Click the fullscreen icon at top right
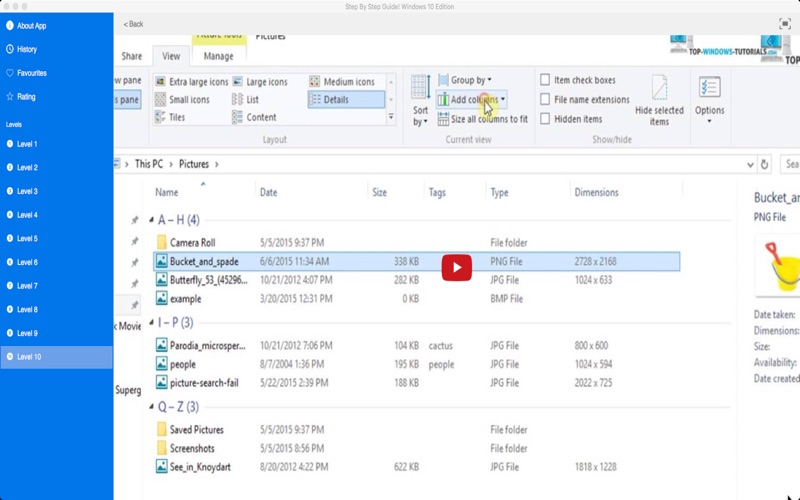This screenshot has width=800, height=500. 784,23
